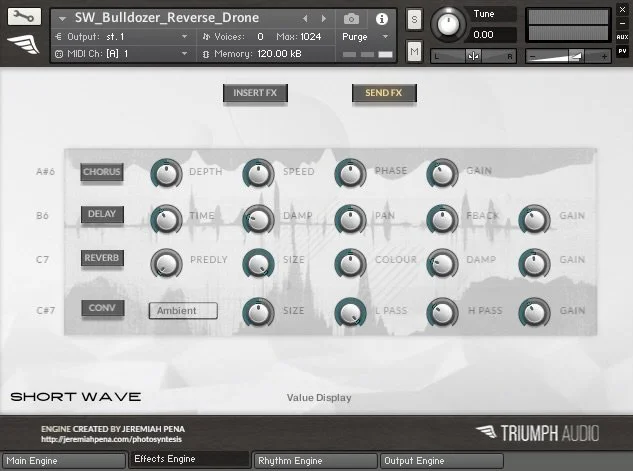Viewport: 633px width, 471px height.
Task: Click the Chorus SPEED knob
Action: click(258, 173)
